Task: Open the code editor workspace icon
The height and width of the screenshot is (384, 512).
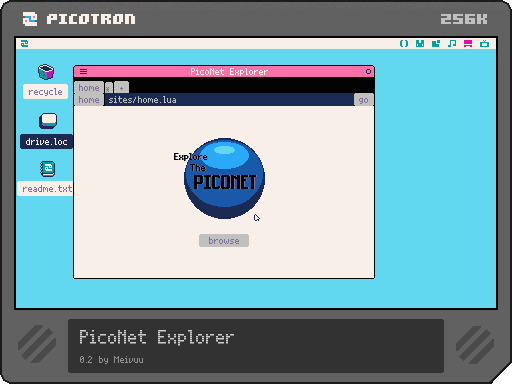Action: [x=404, y=43]
